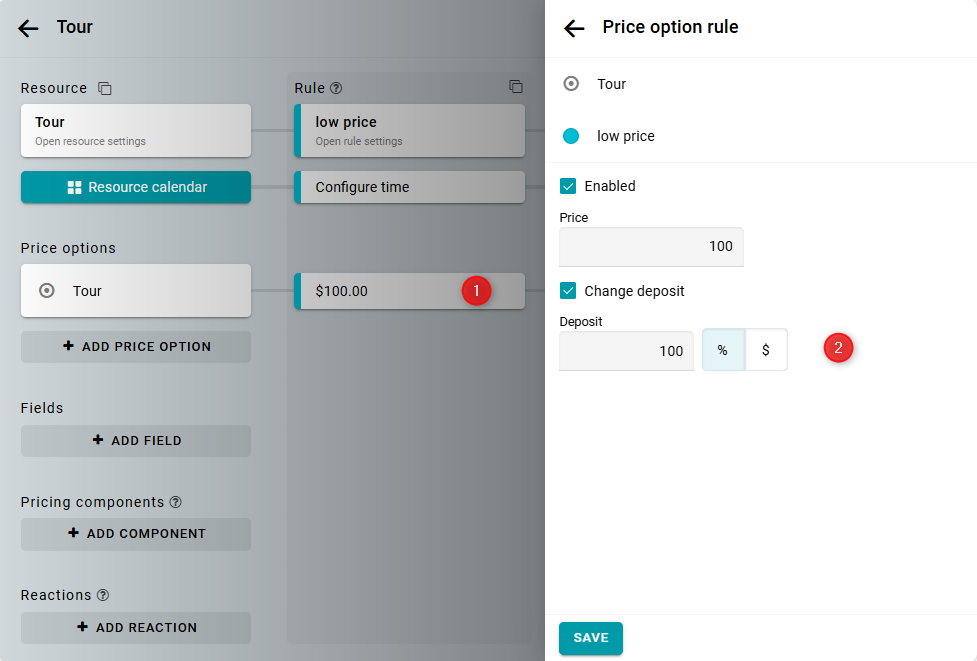Uncheck the Enabled checkbox

[568, 186]
